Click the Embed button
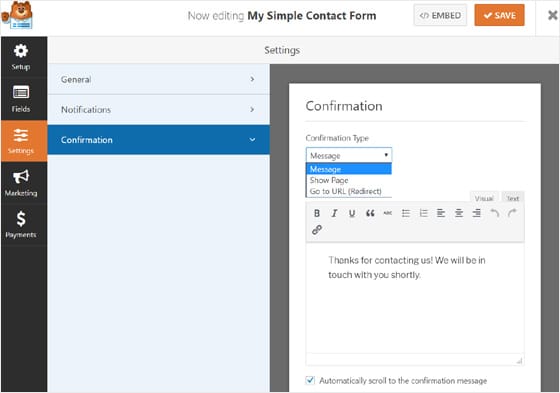Image resolution: width=560 pixels, height=393 pixels. [x=440, y=15]
